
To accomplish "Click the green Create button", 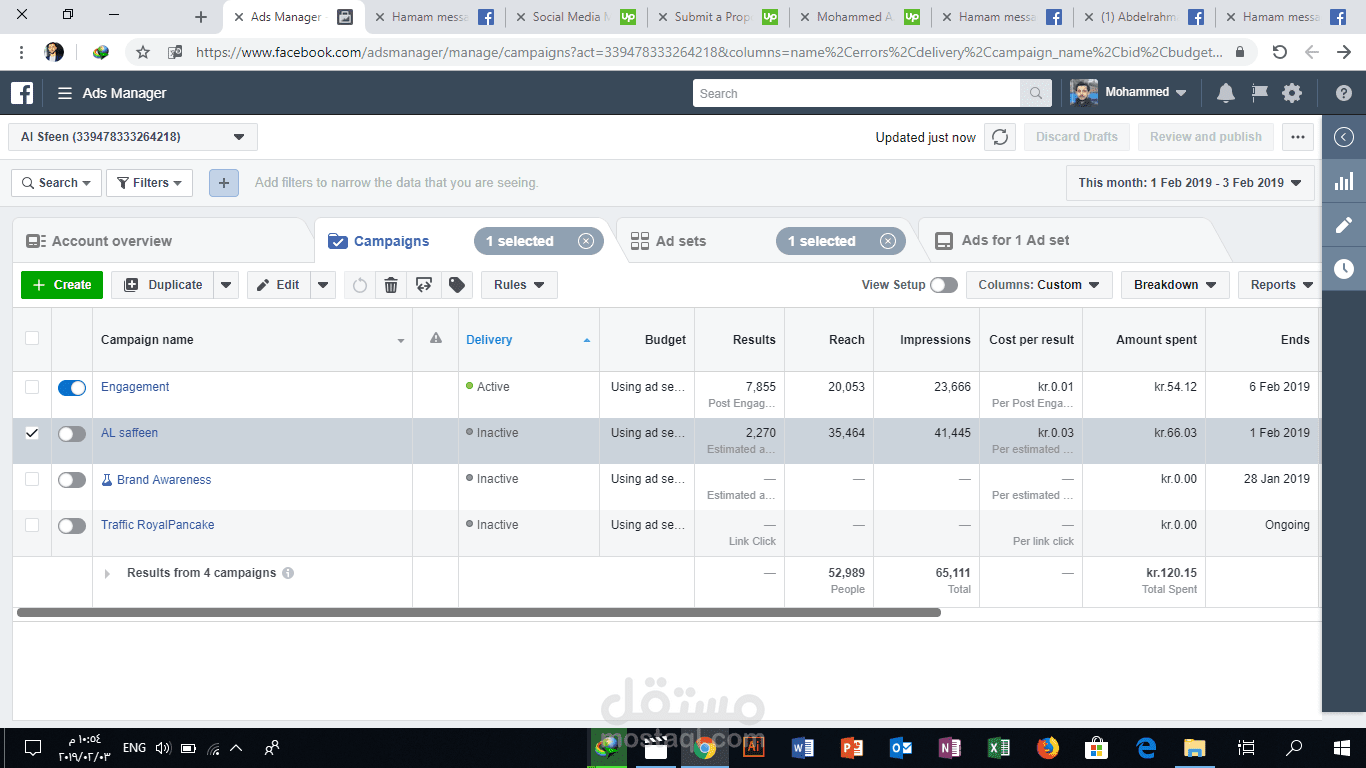I will click(x=62, y=285).
